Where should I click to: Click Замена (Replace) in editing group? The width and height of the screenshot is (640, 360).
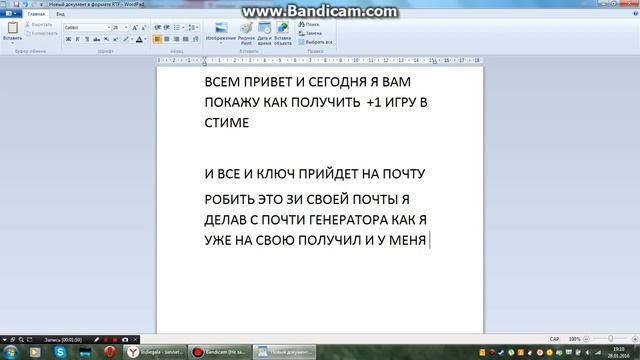(310, 33)
